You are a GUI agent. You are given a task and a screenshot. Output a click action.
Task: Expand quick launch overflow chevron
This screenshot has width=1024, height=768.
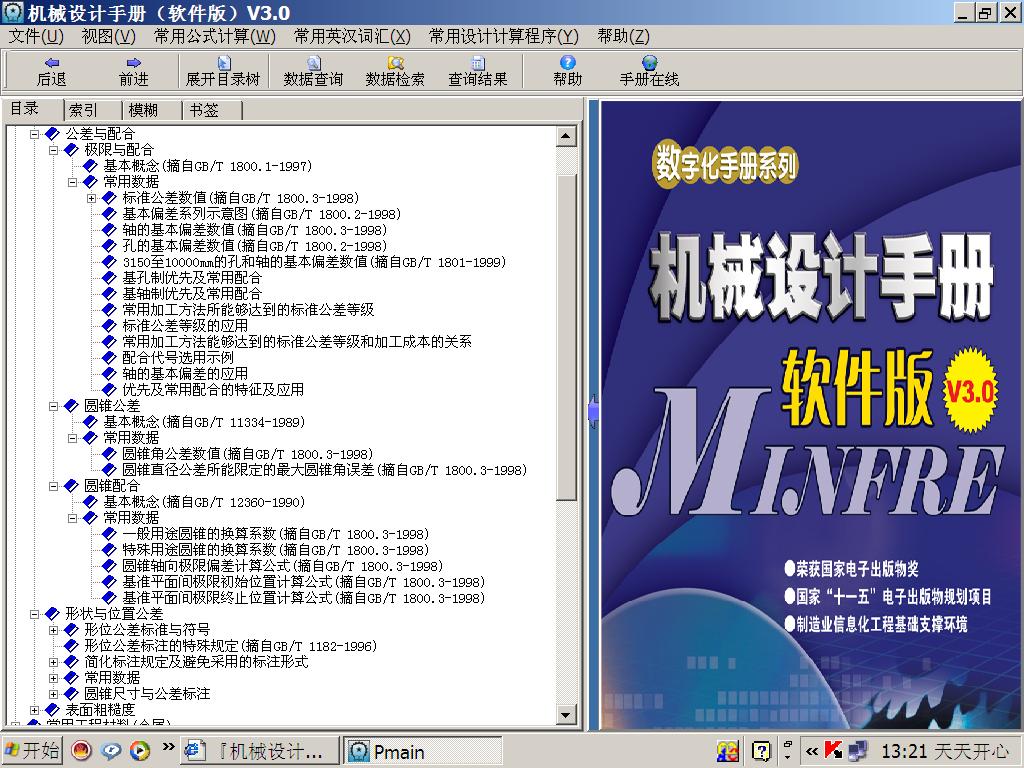click(168, 746)
